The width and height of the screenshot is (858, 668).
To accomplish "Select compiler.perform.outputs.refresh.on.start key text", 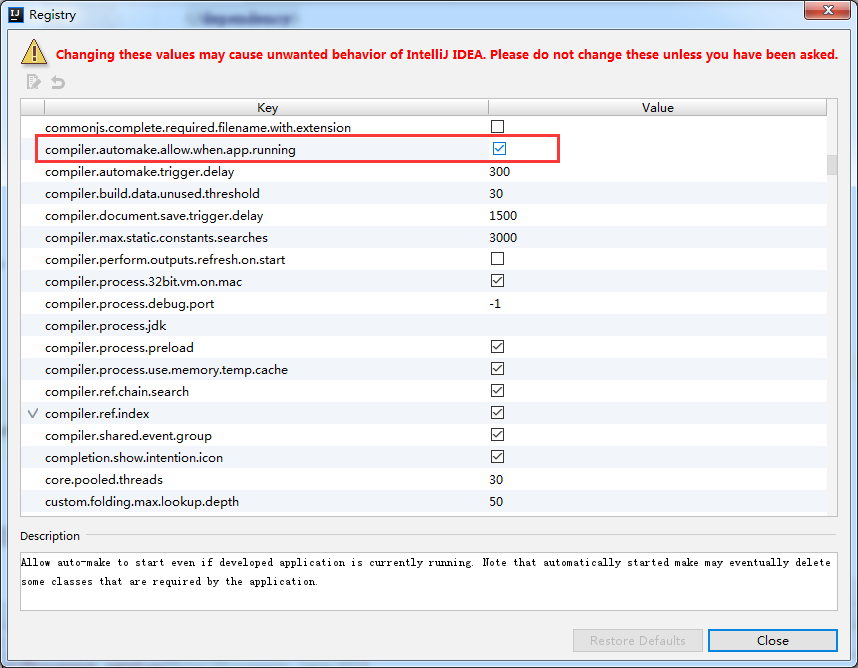I will (x=165, y=260).
